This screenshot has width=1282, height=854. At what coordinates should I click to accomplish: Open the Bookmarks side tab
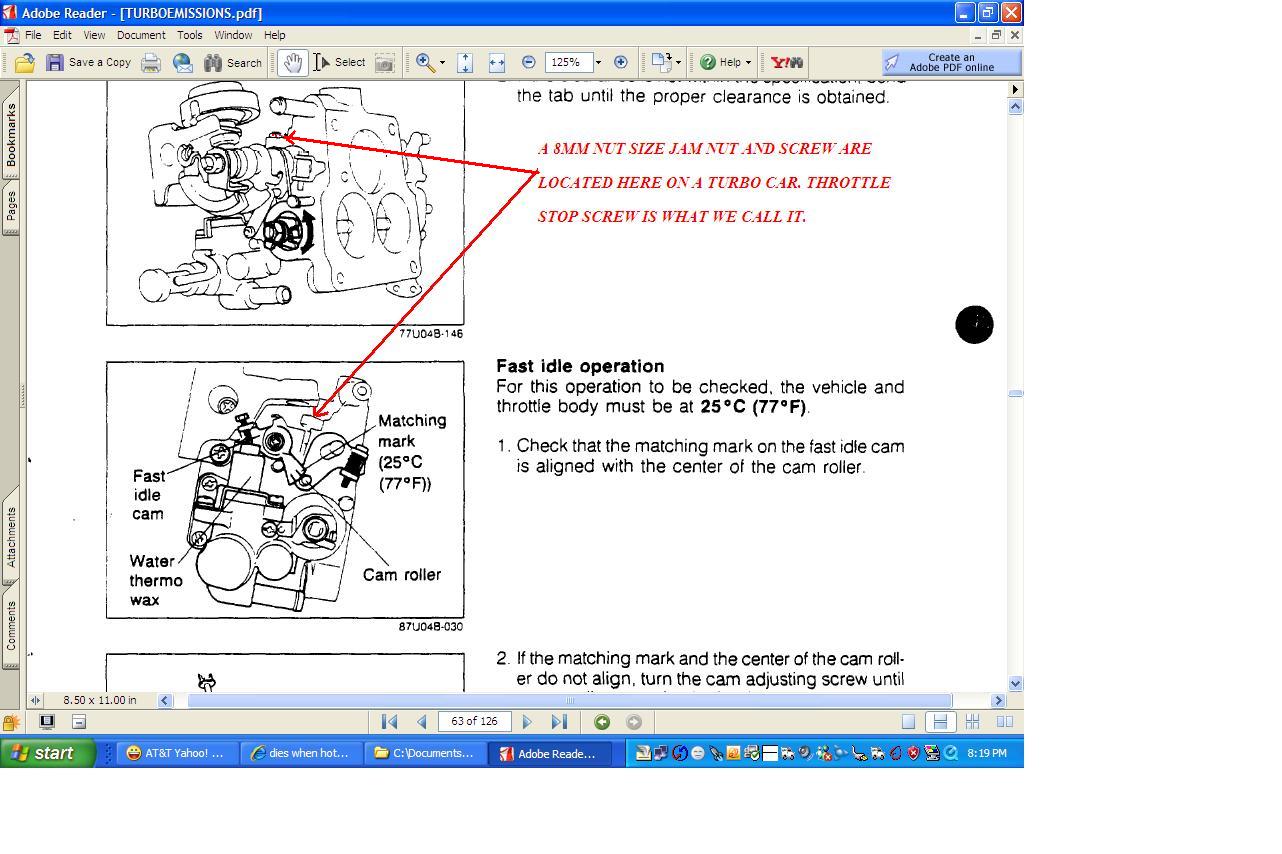(x=11, y=137)
